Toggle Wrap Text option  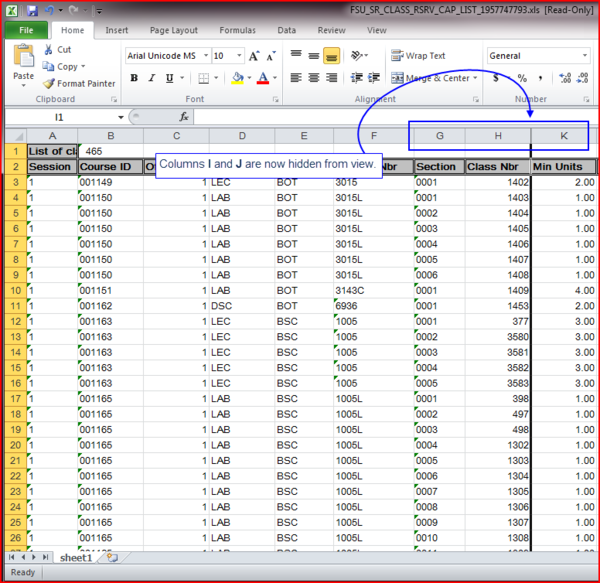point(418,56)
